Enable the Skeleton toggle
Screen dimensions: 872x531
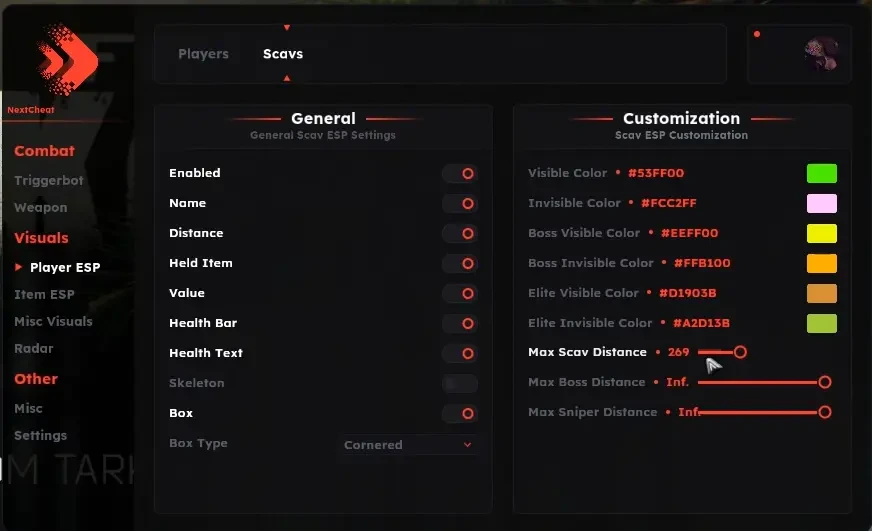[x=460, y=383]
